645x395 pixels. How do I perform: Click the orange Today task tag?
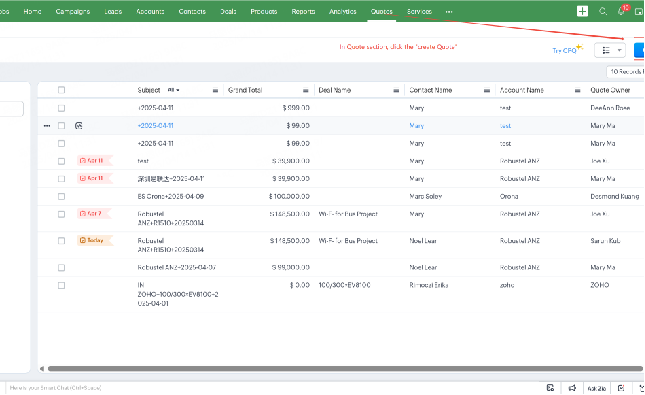coord(94,240)
